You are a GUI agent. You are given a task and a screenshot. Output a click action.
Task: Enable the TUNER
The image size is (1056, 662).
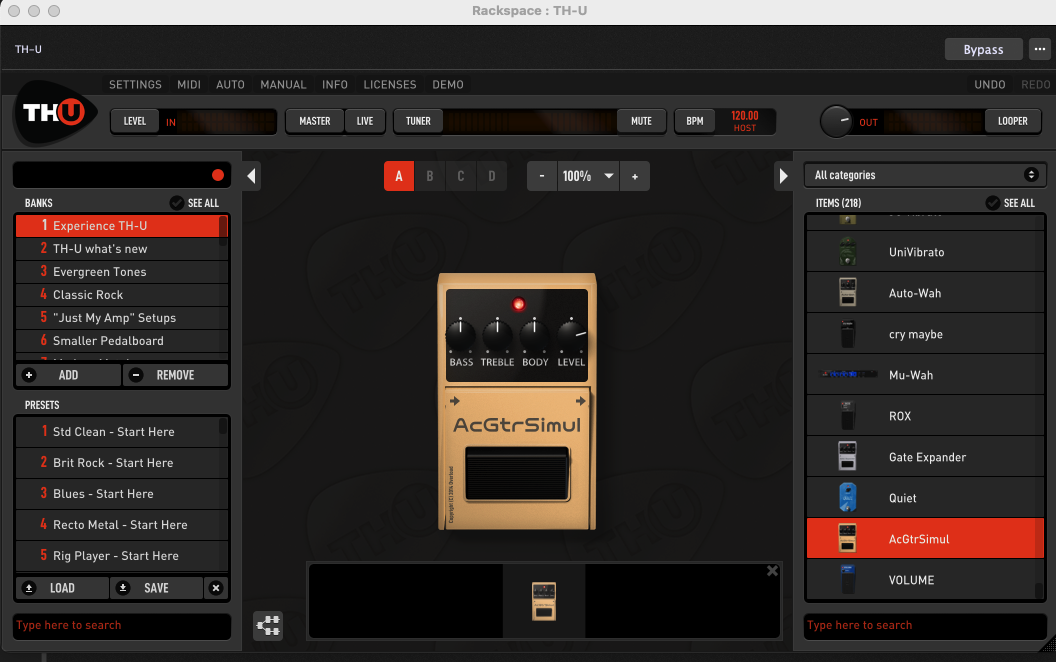coord(418,121)
